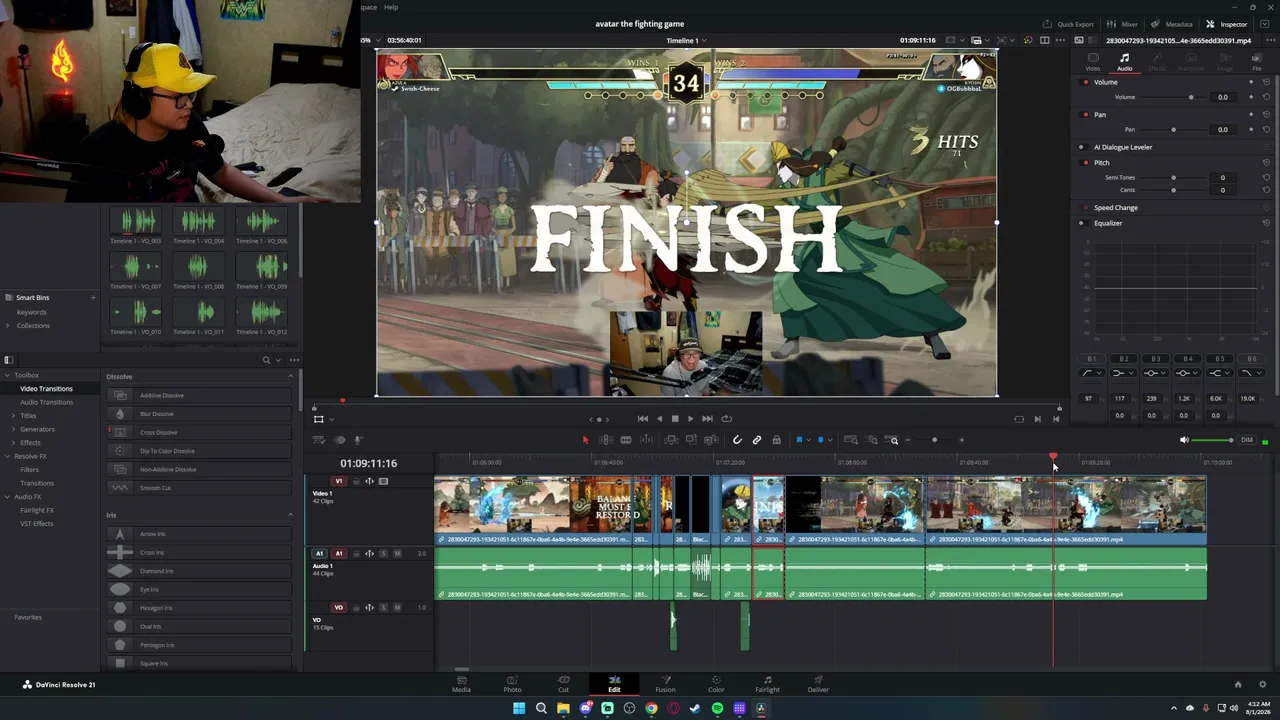Viewport: 1280px width, 720px height.
Task: Switch to the Fairlight page
Action: [767, 684]
